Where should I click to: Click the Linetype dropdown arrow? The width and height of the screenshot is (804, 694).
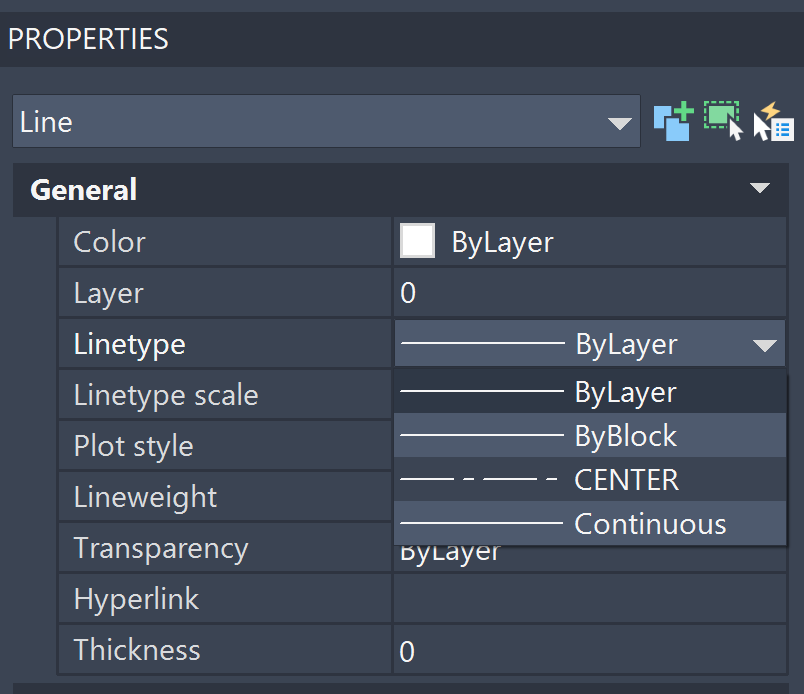coord(765,345)
